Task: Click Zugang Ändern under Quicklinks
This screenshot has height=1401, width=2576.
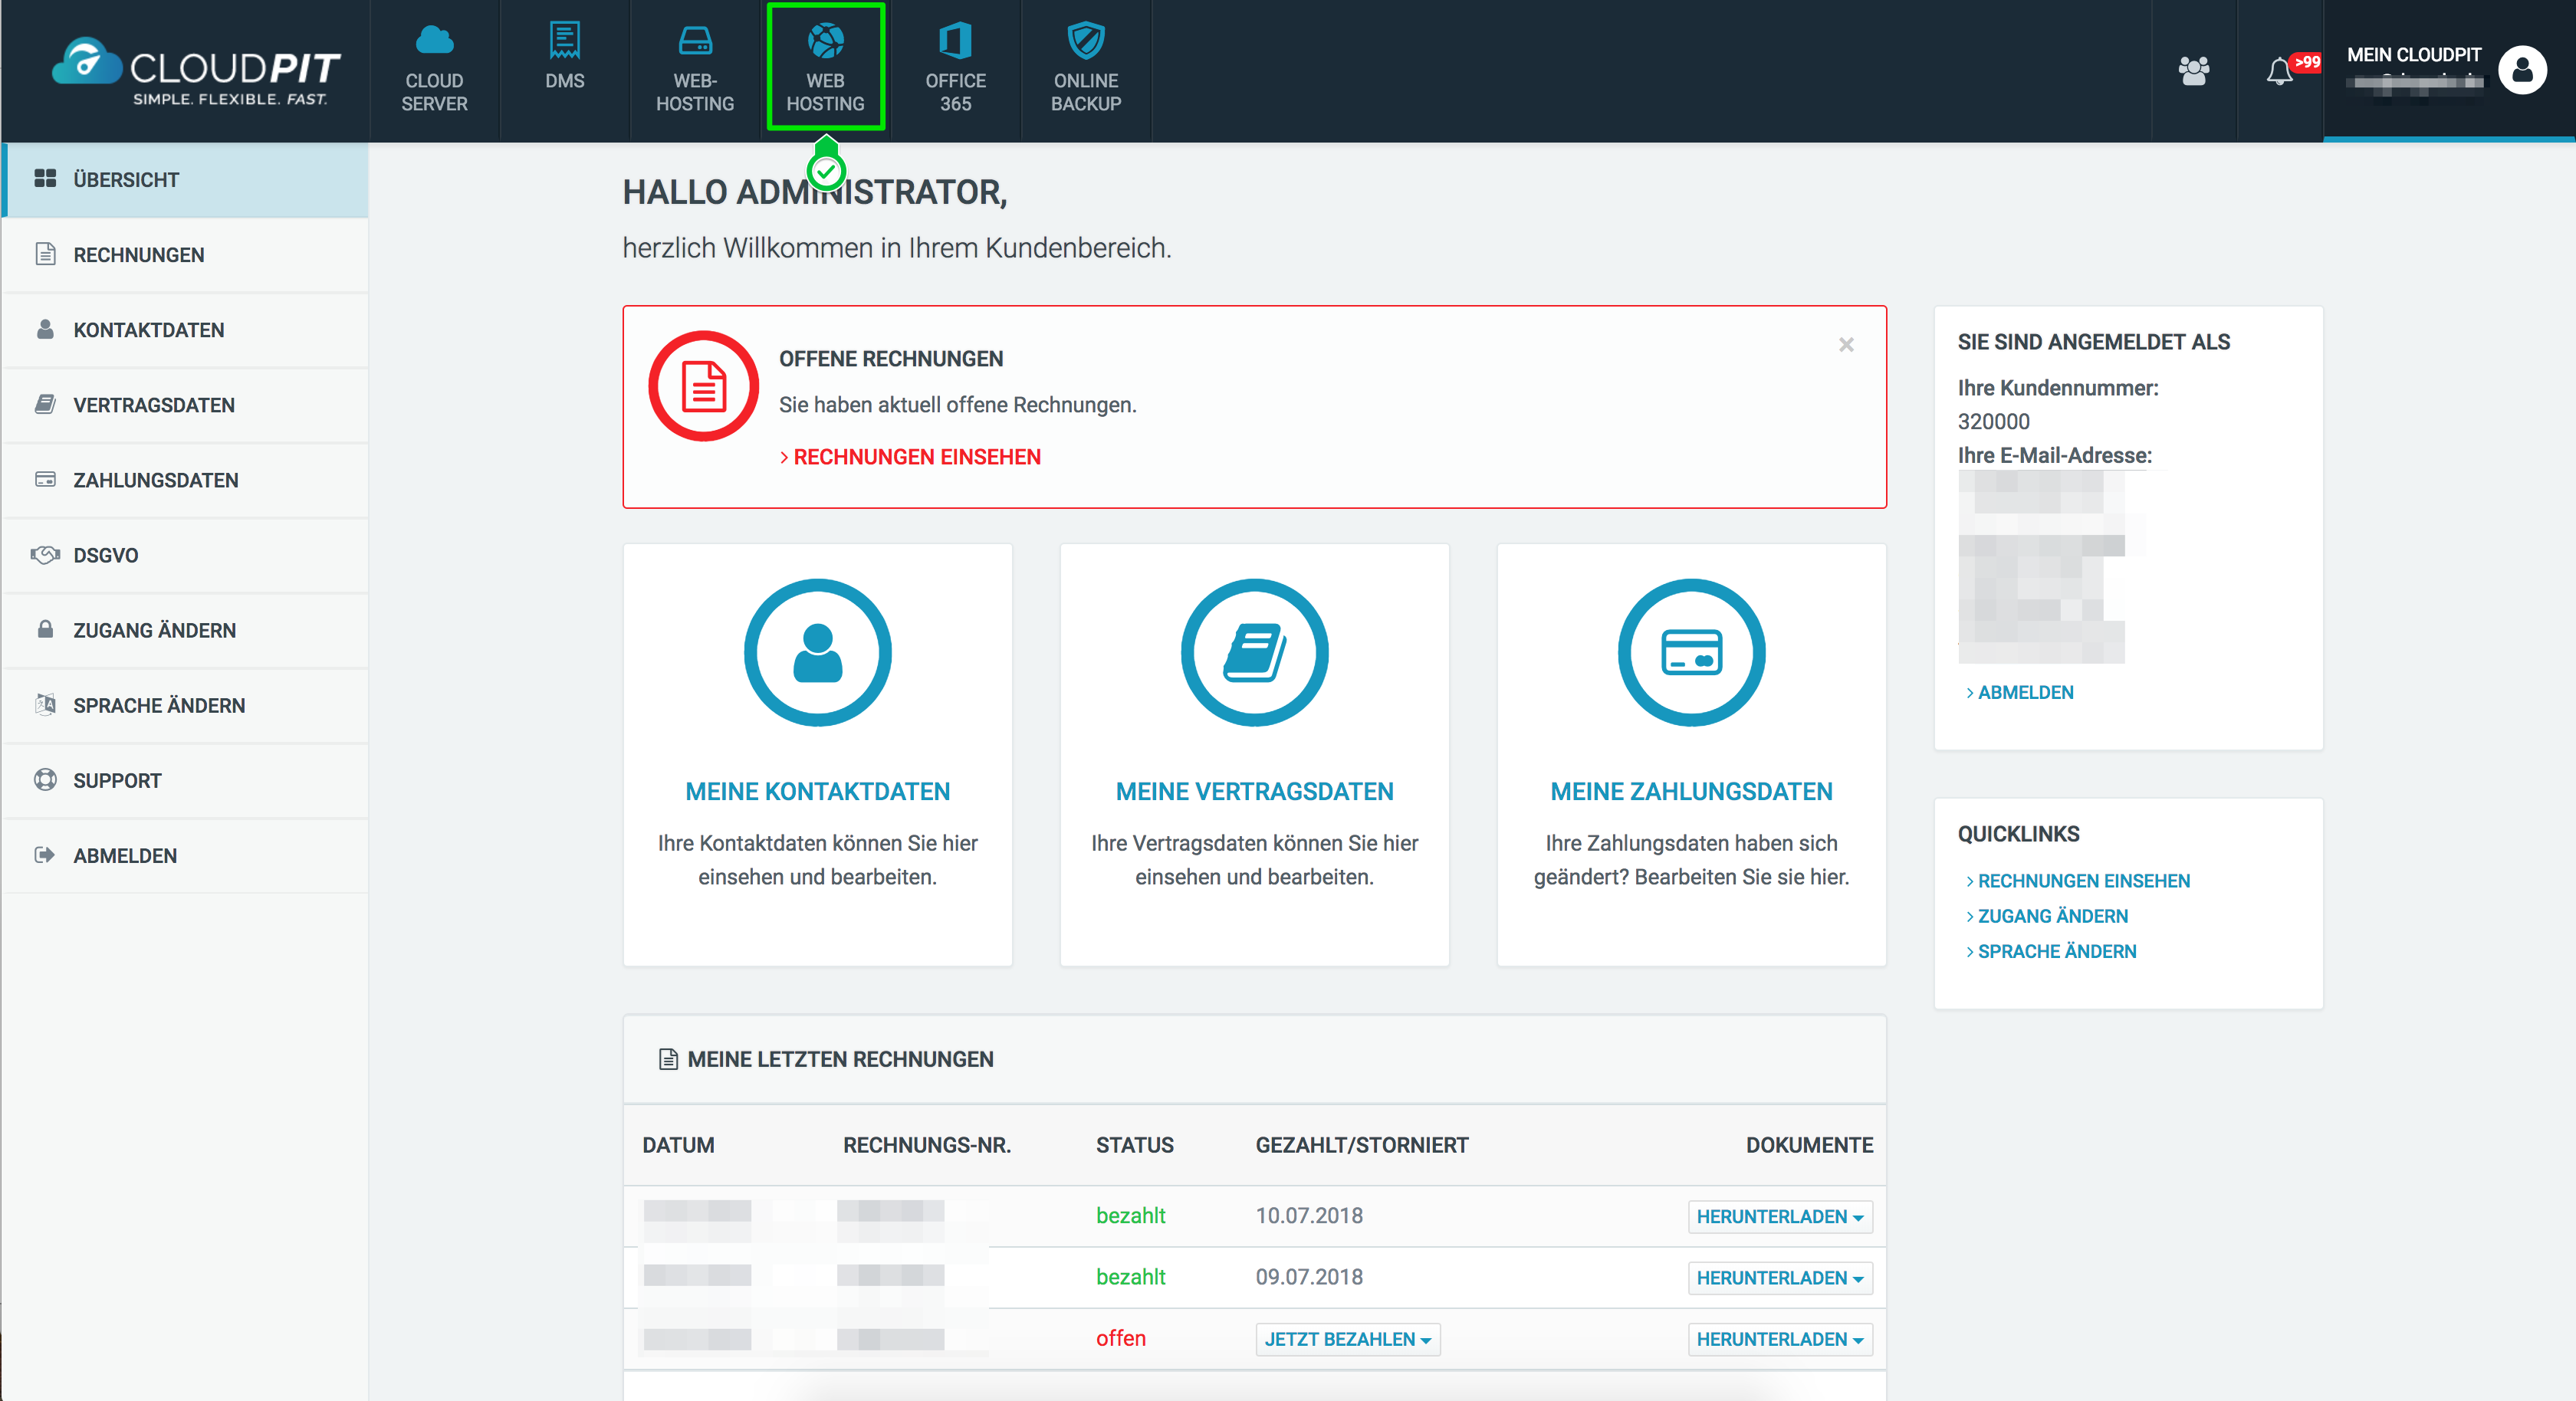Action: [2052, 916]
